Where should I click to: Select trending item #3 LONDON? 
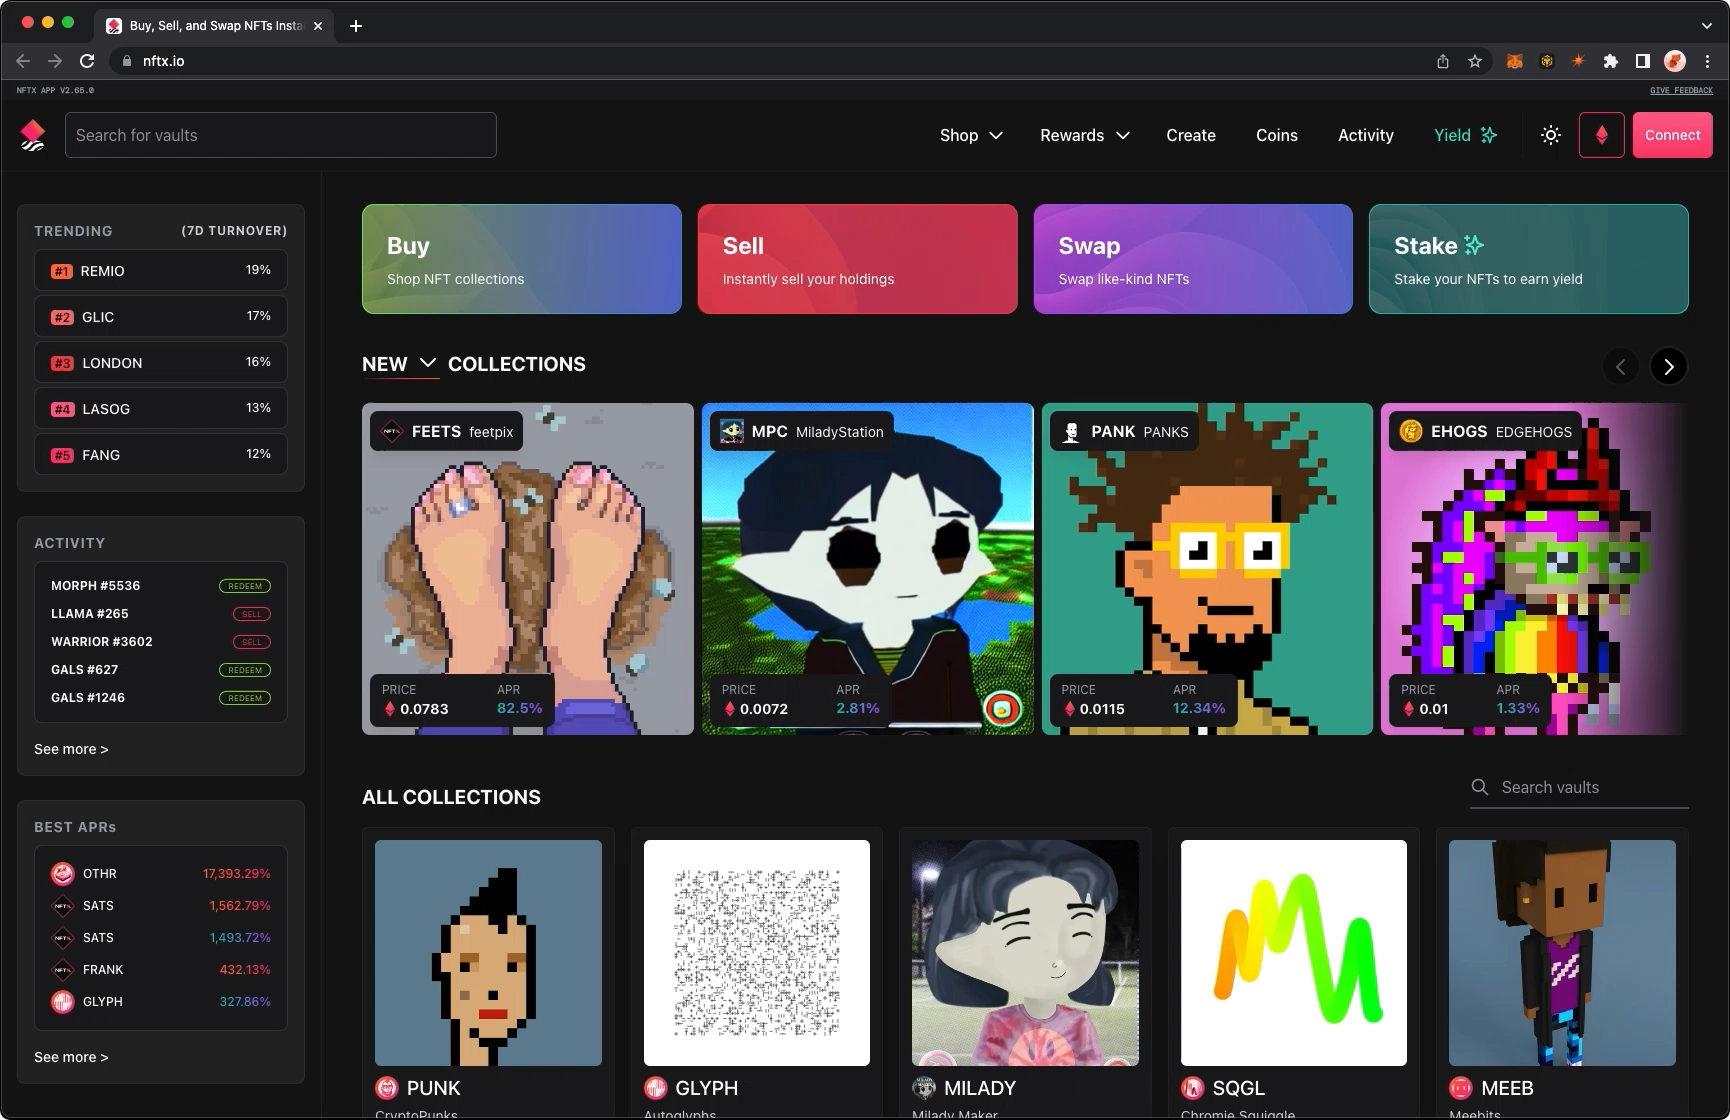pyautogui.click(x=161, y=363)
